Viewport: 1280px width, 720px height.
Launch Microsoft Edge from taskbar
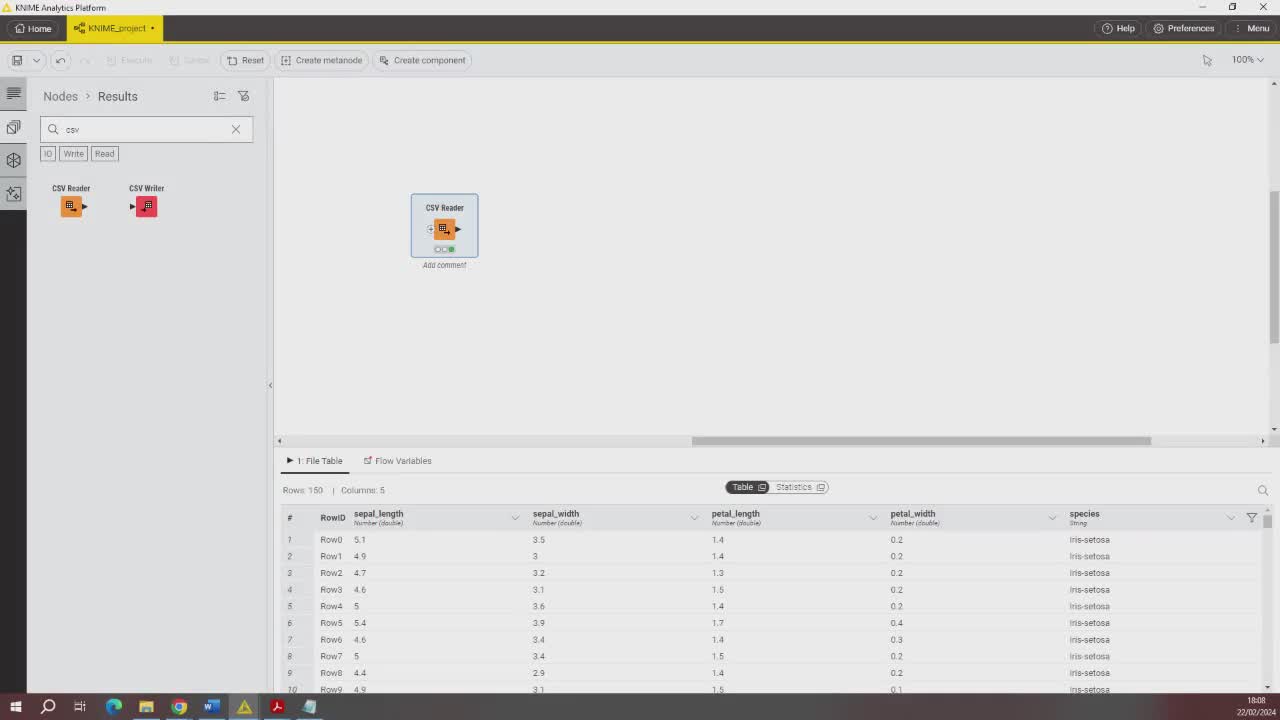point(113,707)
